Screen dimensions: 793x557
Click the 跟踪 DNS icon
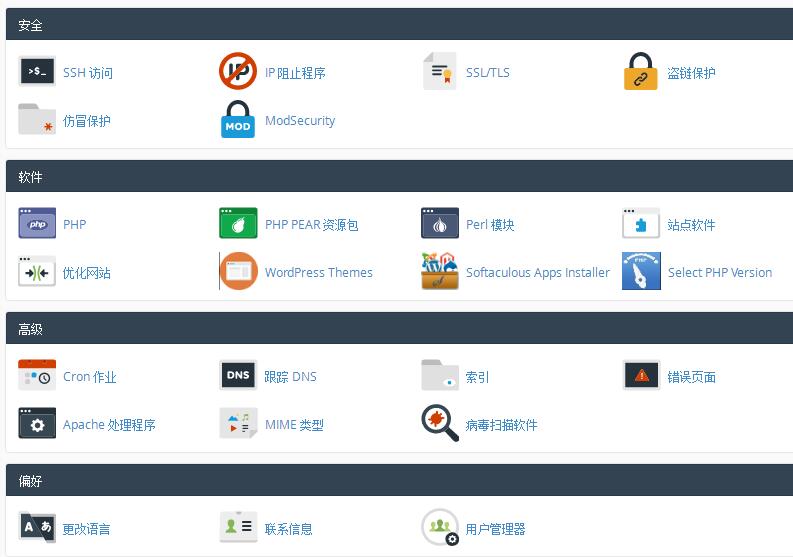[x=238, y=376]
